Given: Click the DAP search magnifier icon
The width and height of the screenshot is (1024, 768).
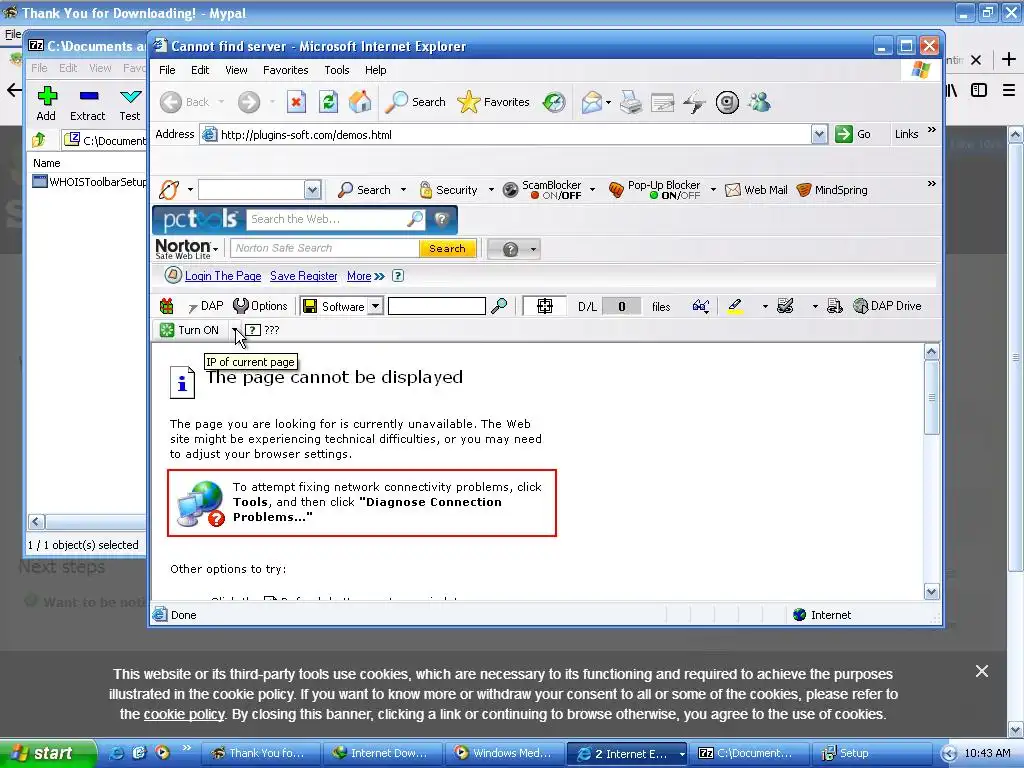Looking at the screenshot, I should 500,306.
